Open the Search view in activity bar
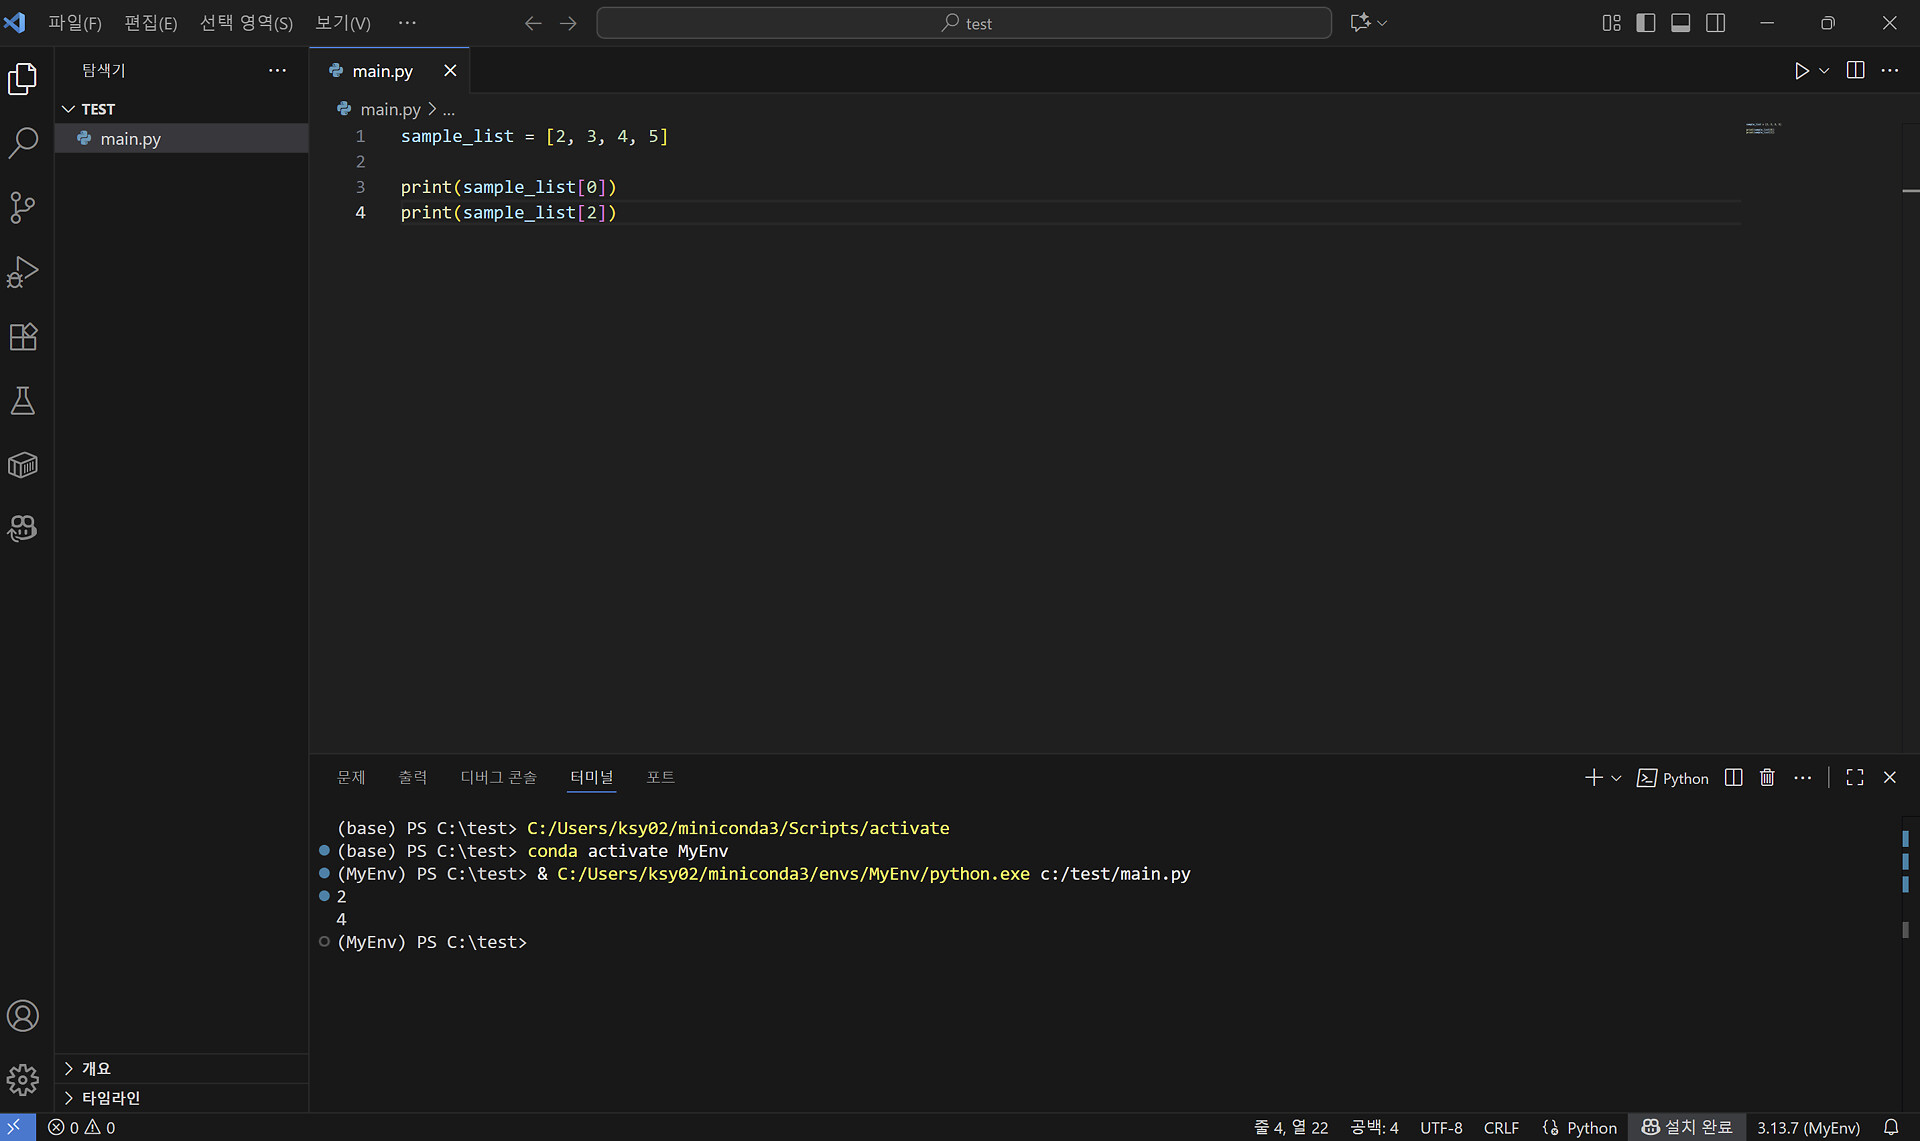Image resolution: width=1920 pixels, height=1141 pixels. tap(23, 142)
